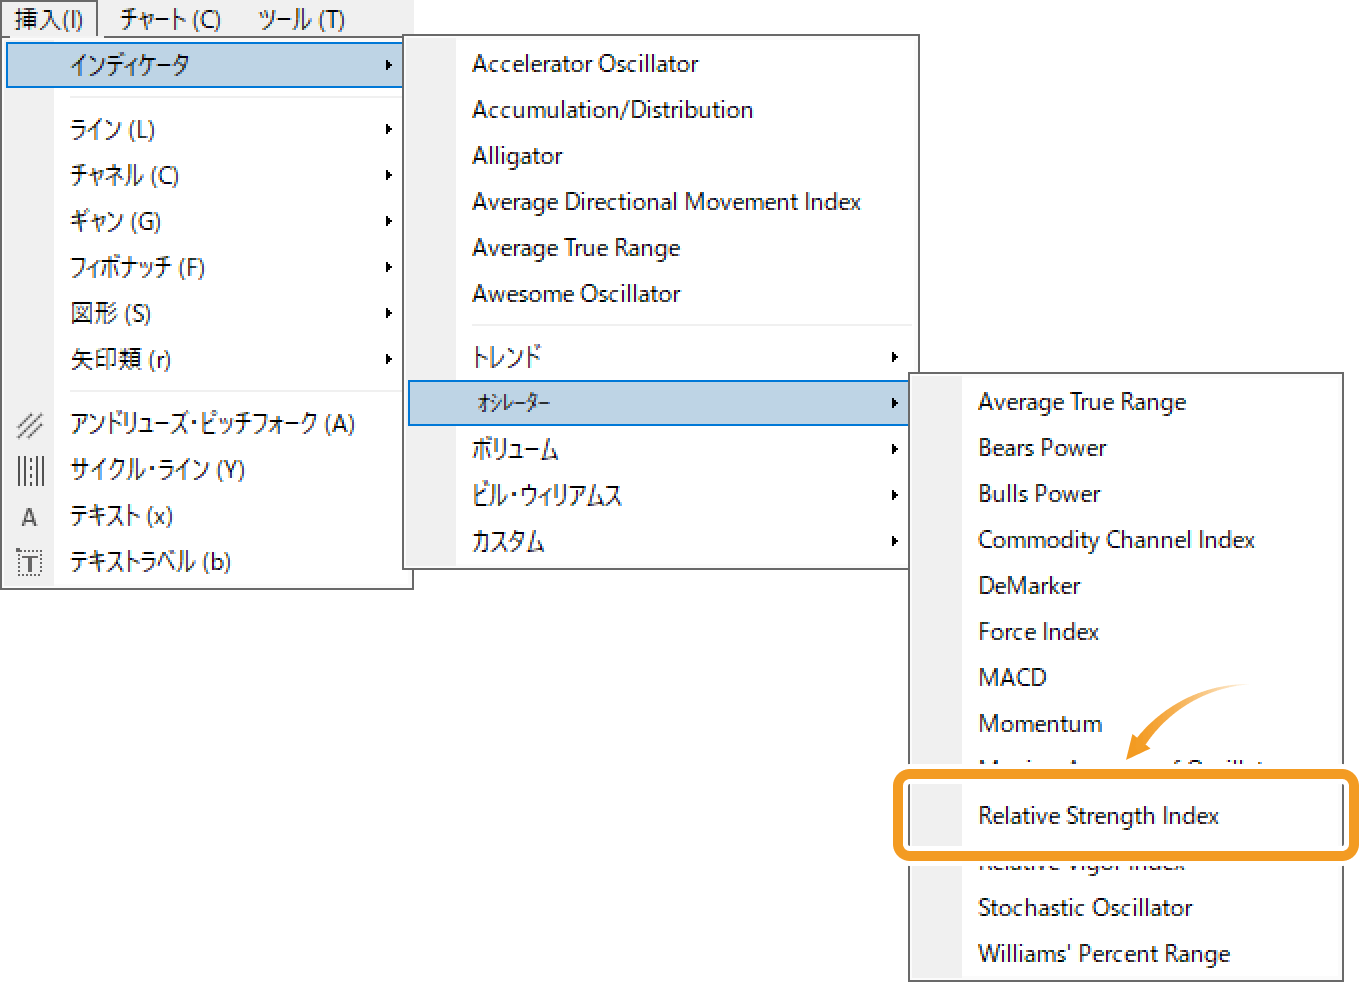Expand the カスタム submenu

click(x=660, y=541)
